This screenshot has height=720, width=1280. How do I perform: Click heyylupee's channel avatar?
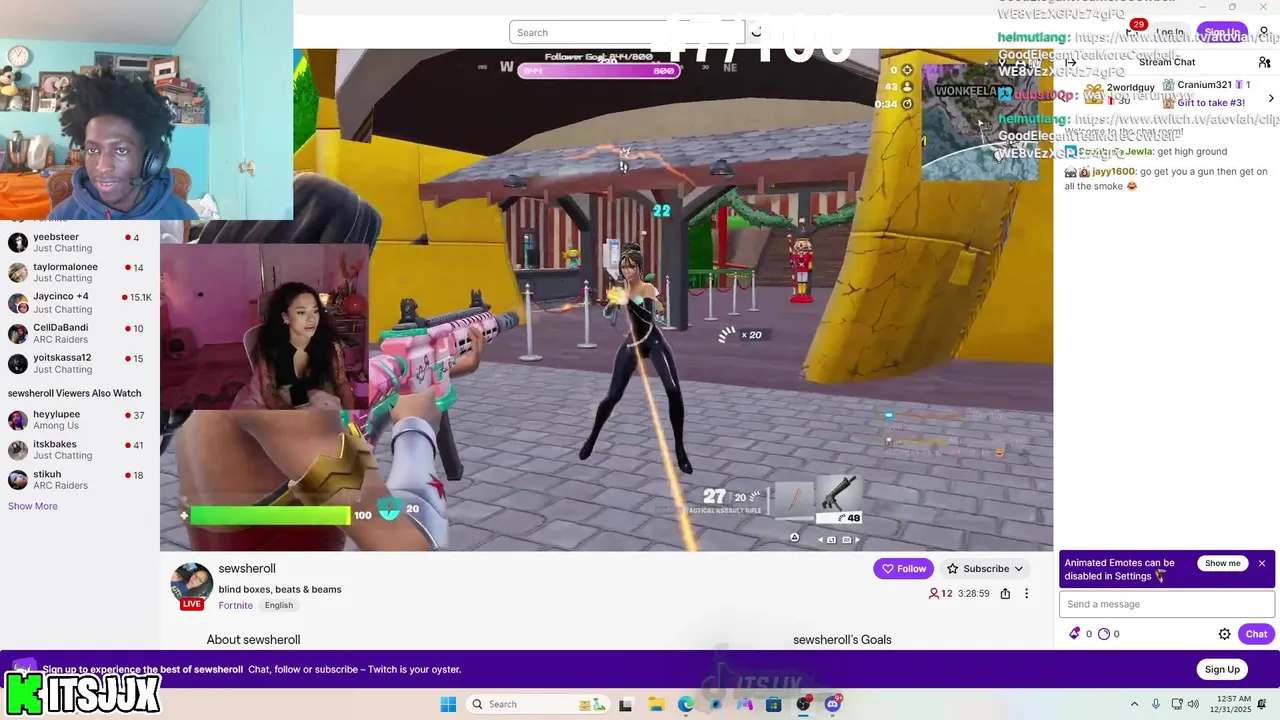[x=18, y=419]
